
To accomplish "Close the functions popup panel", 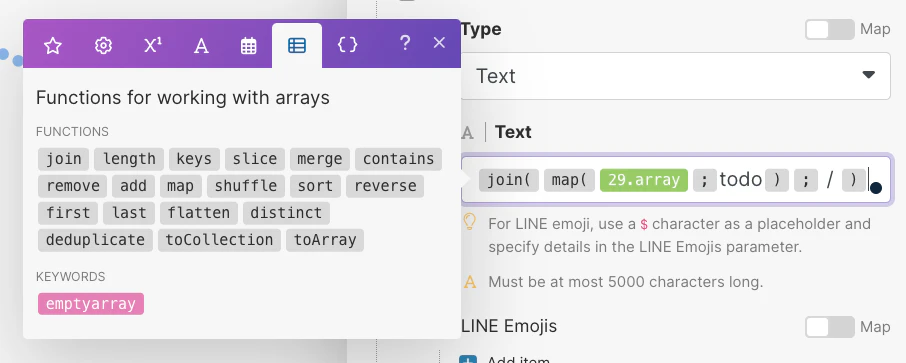I will 439,43.
